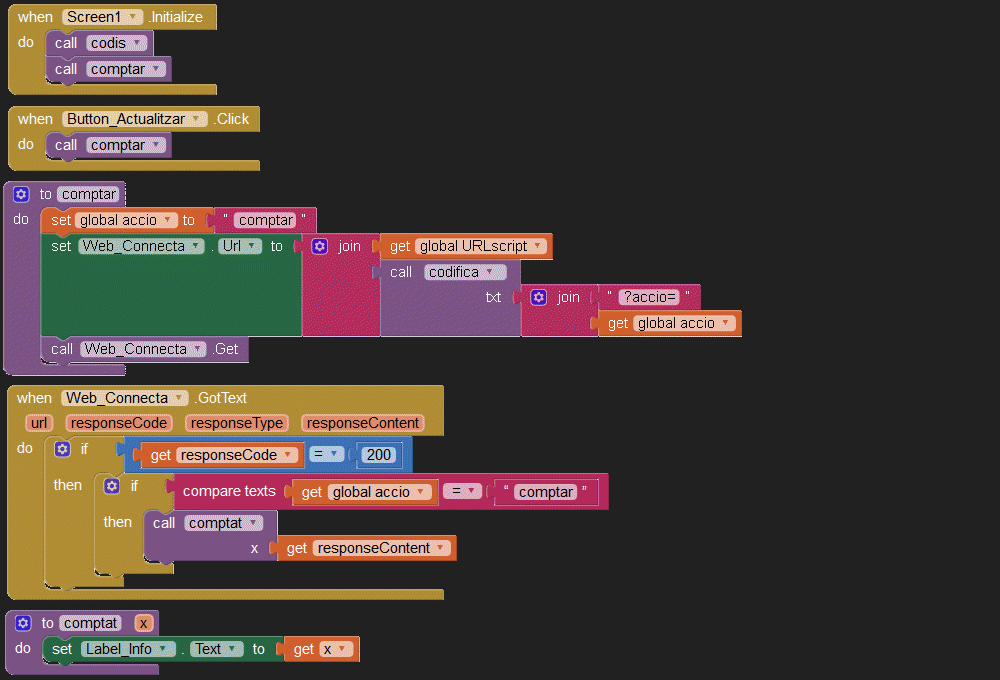Click the gear on the if block checking responseCode
The image size is (1000, 680).
point(62,449)
